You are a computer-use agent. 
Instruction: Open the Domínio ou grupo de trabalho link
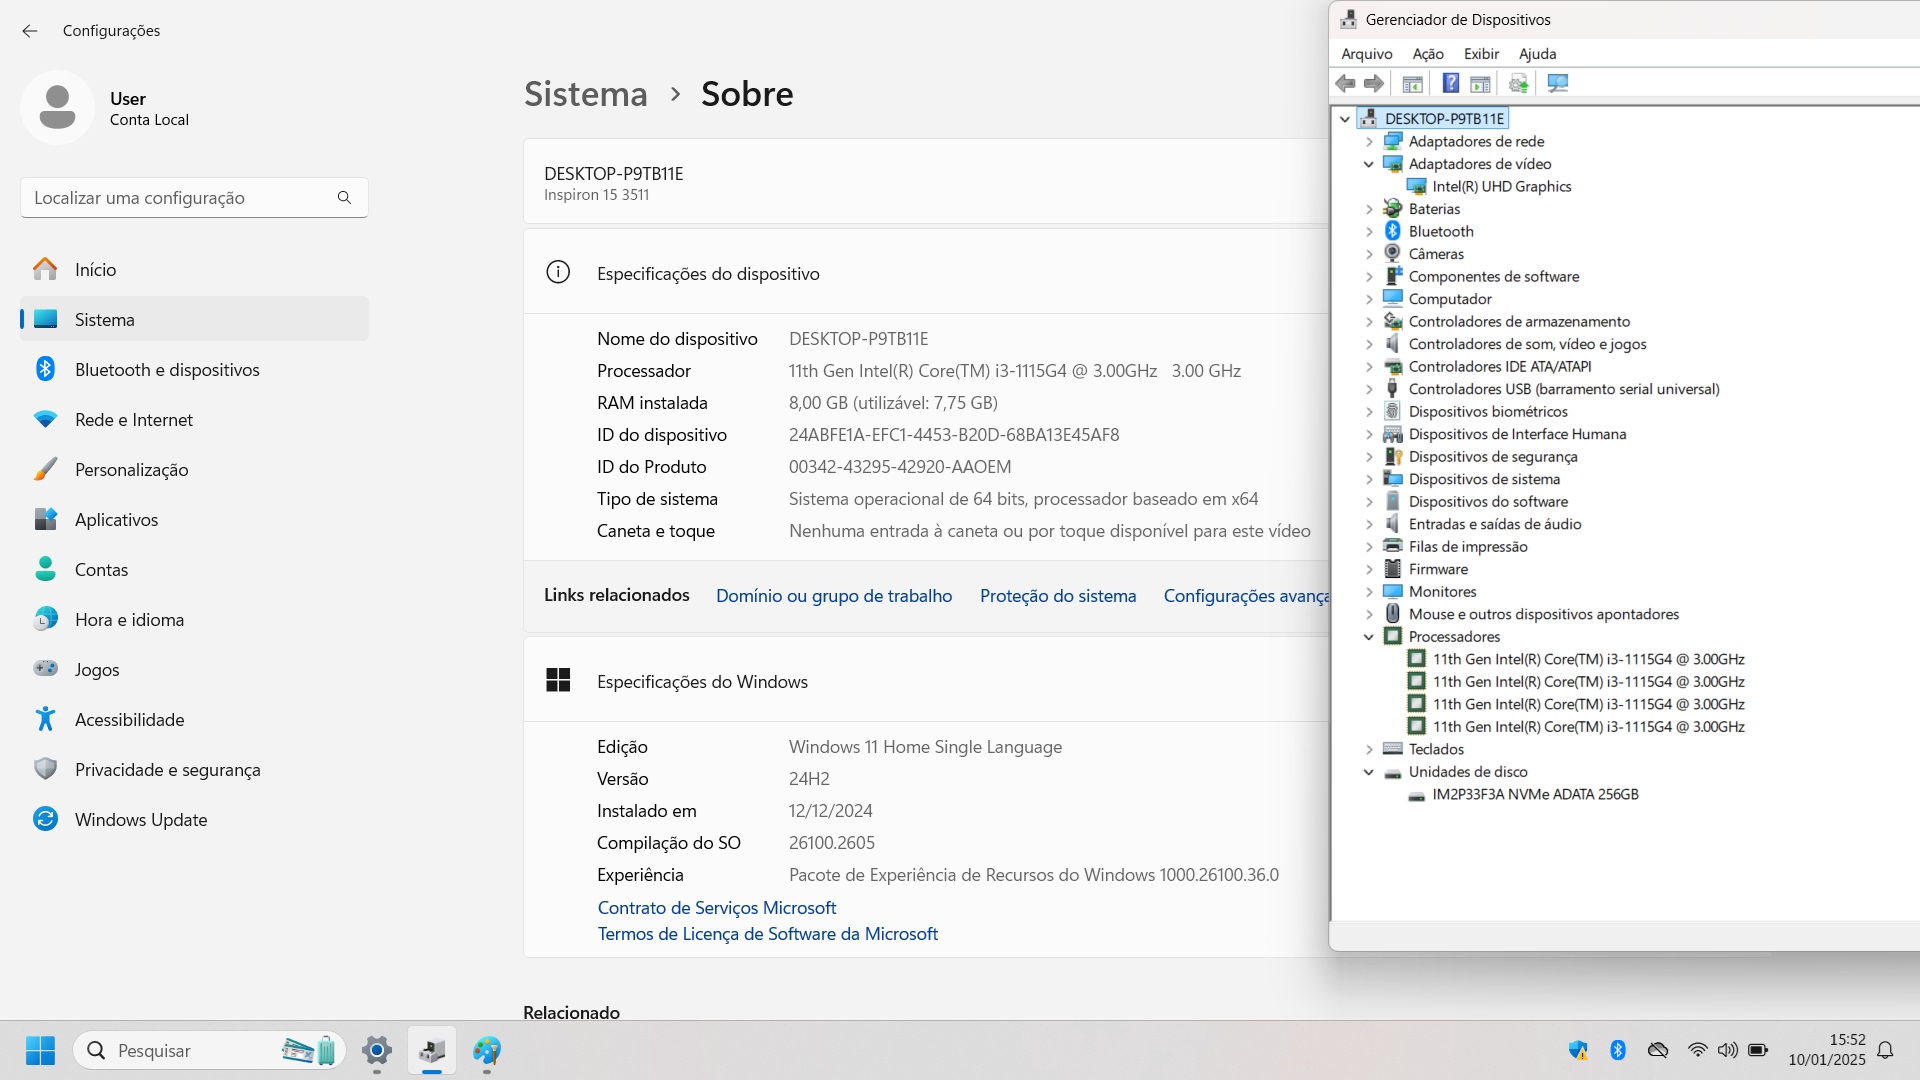pyautogui.click(x=834, y=595)
